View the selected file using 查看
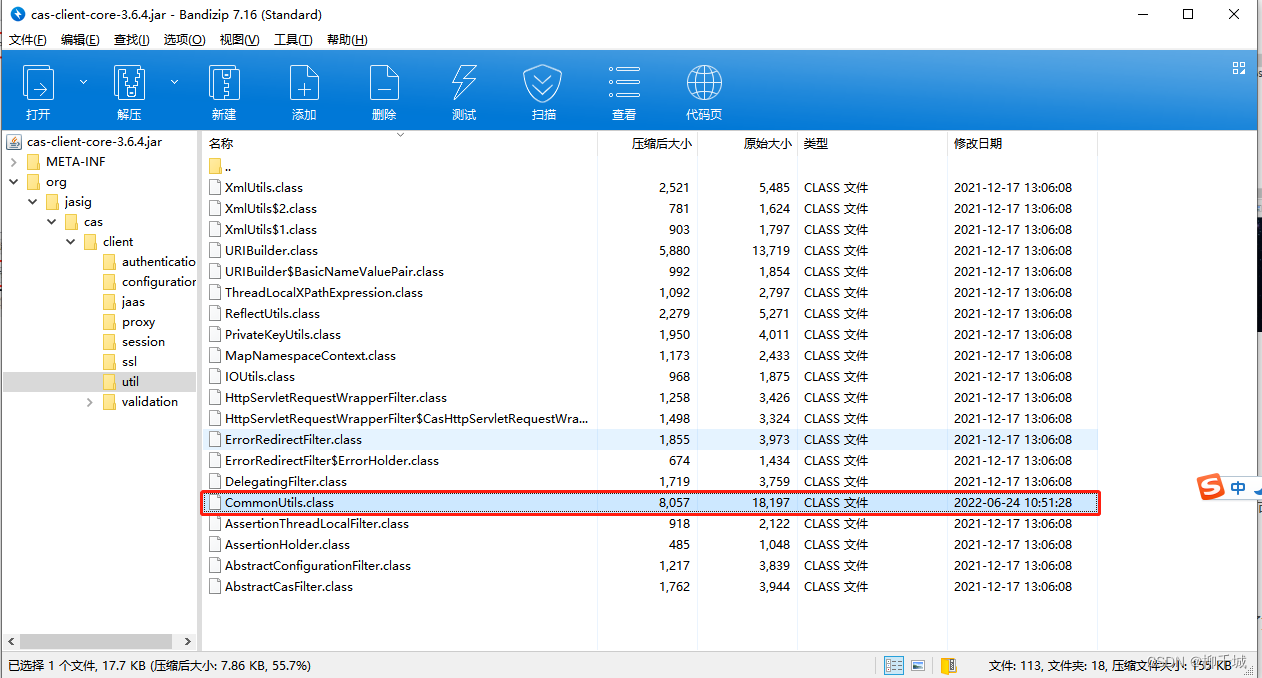 pyautogui.click(x=623, y=92)
